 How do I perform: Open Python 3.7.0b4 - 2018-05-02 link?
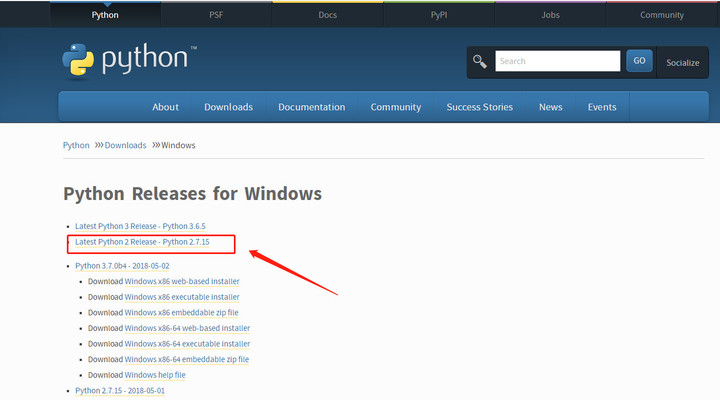click(x=122, y=266)
